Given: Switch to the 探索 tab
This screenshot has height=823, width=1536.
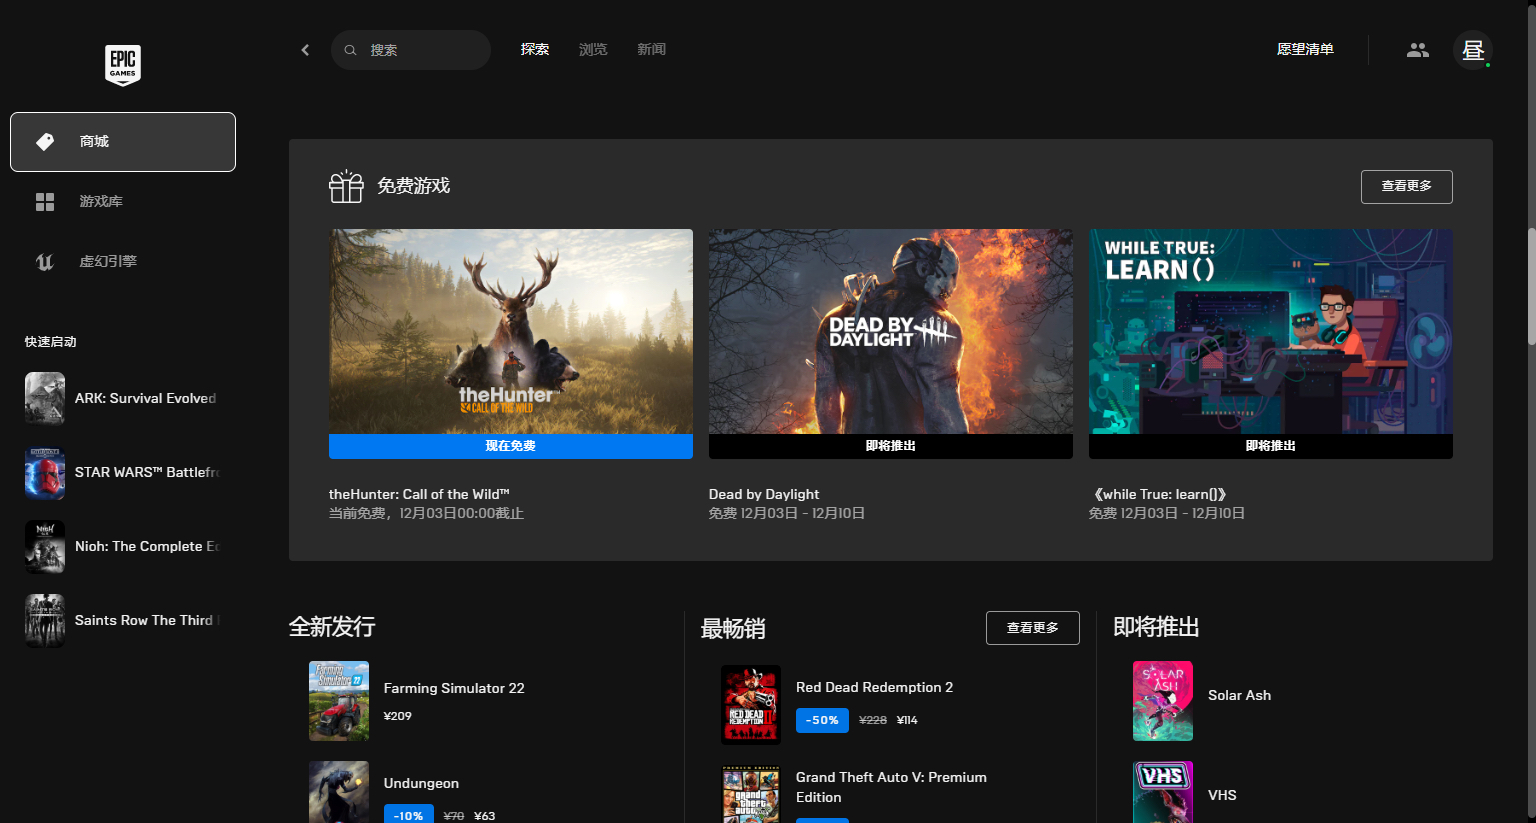Looking at the screenshot, I should pos(535,50).
